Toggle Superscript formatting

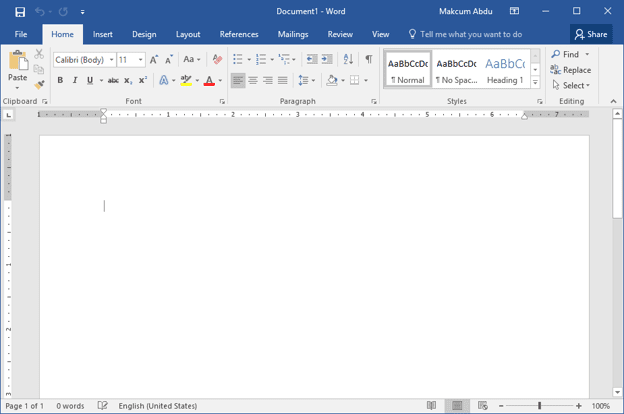point(143,80)
